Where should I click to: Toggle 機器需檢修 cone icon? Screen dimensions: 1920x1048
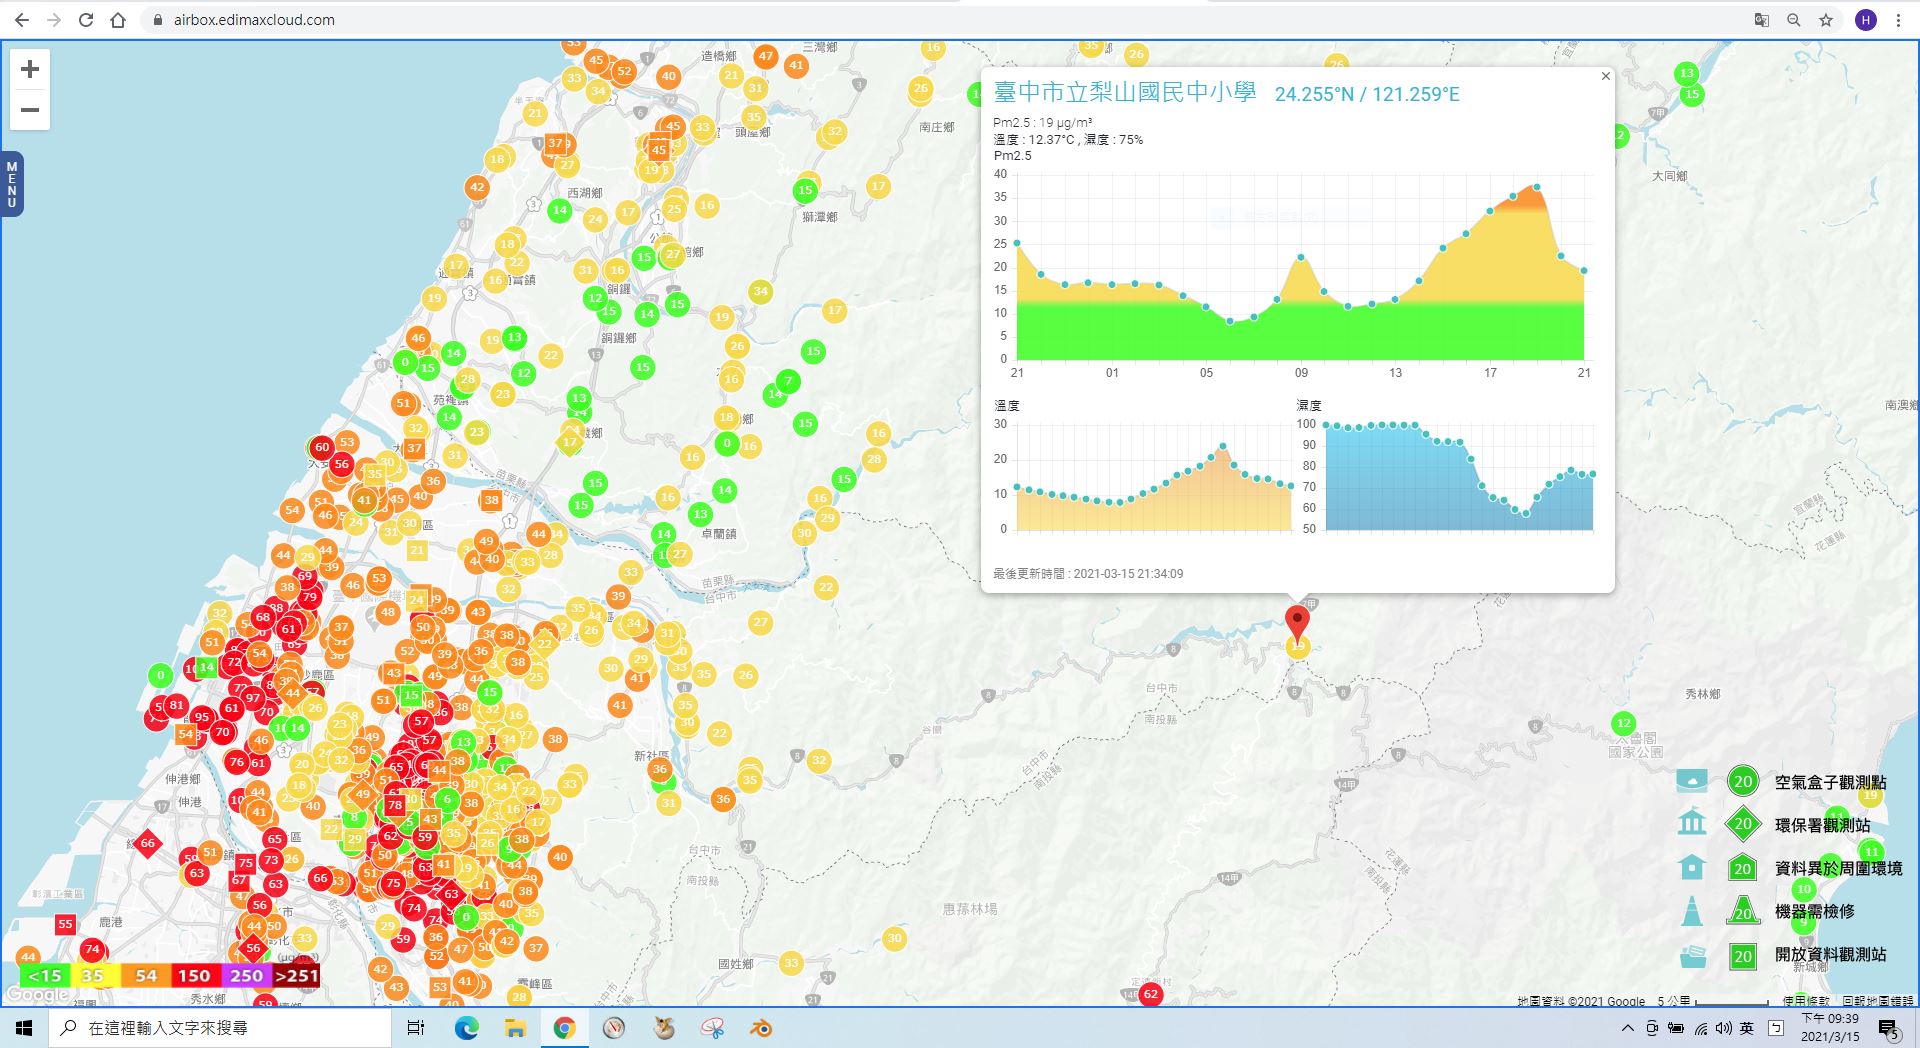coord(1692,911)
